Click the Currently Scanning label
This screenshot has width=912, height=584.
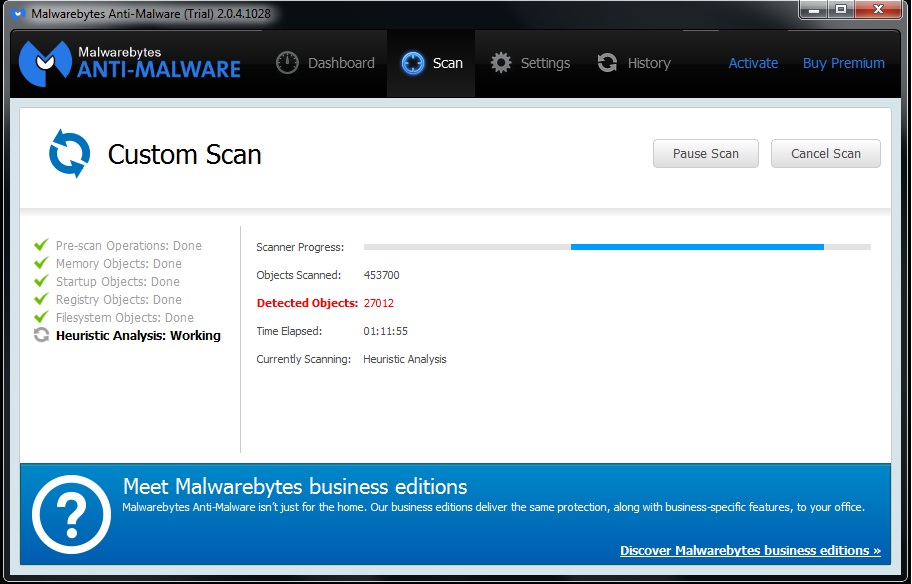(x=304, y=359)
